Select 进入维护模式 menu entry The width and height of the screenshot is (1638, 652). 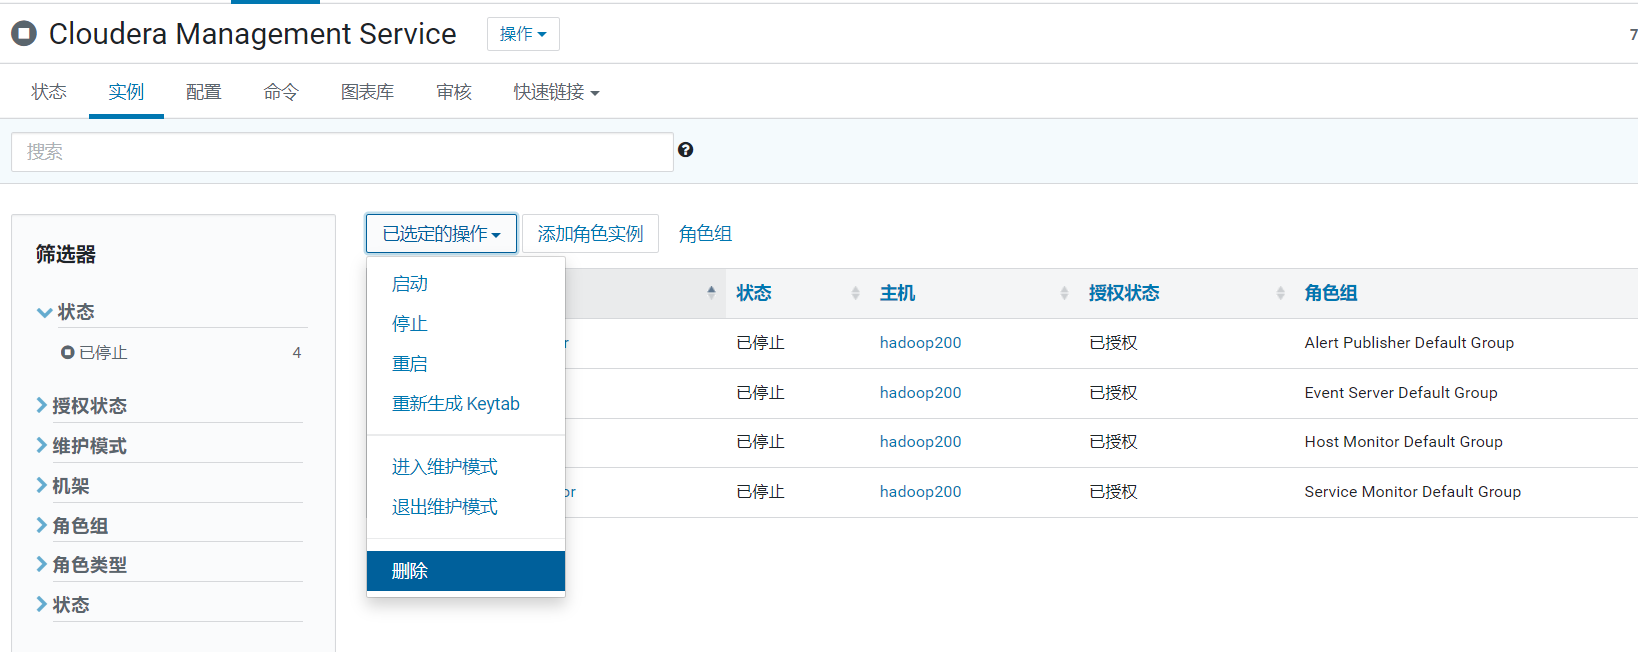click(466, 467)
